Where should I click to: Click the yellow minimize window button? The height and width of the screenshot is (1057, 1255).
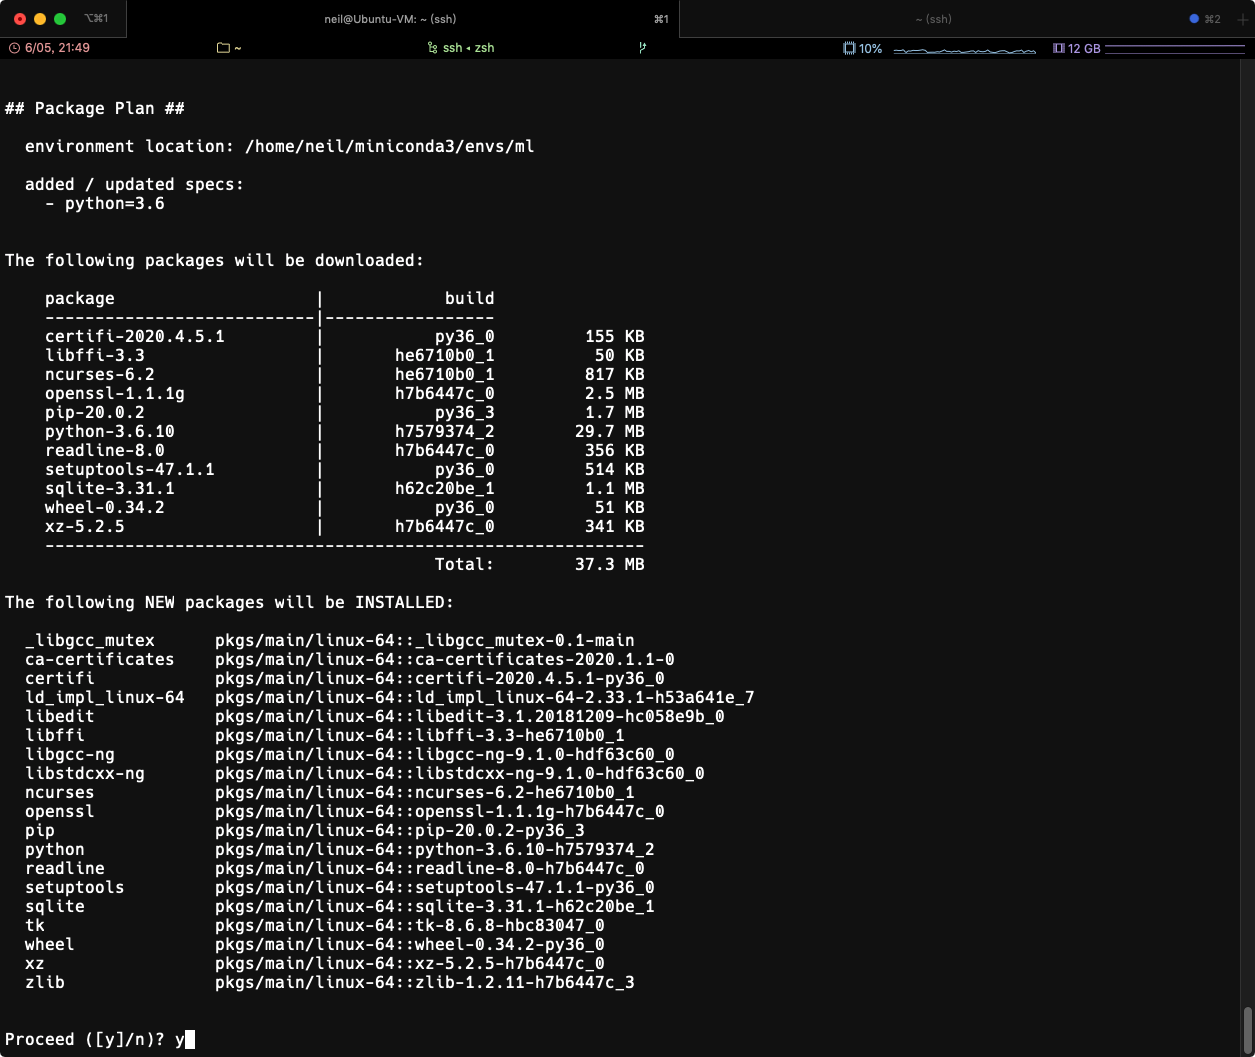click(40, 19)
